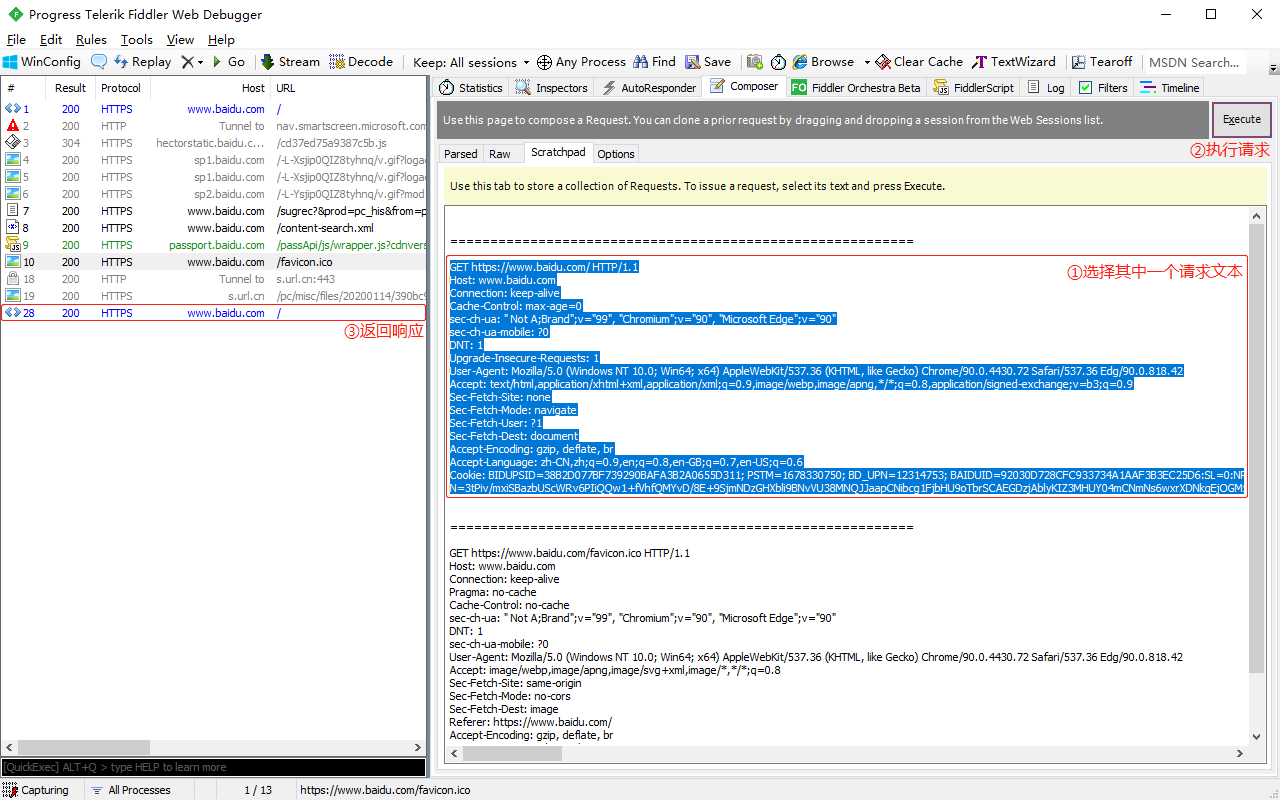Click the comment speech bubble icon
The image size is (1280, 800).
click(x=98, y=62)
